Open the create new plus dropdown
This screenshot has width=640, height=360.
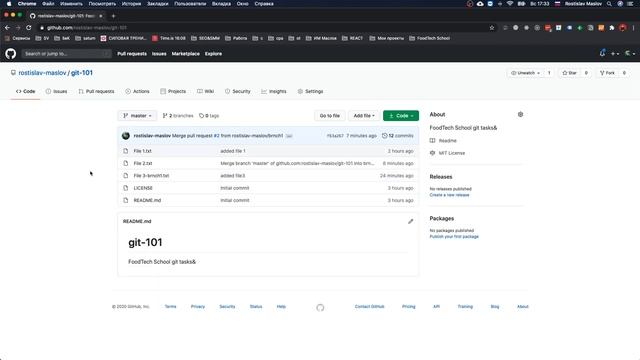(615, 53)
